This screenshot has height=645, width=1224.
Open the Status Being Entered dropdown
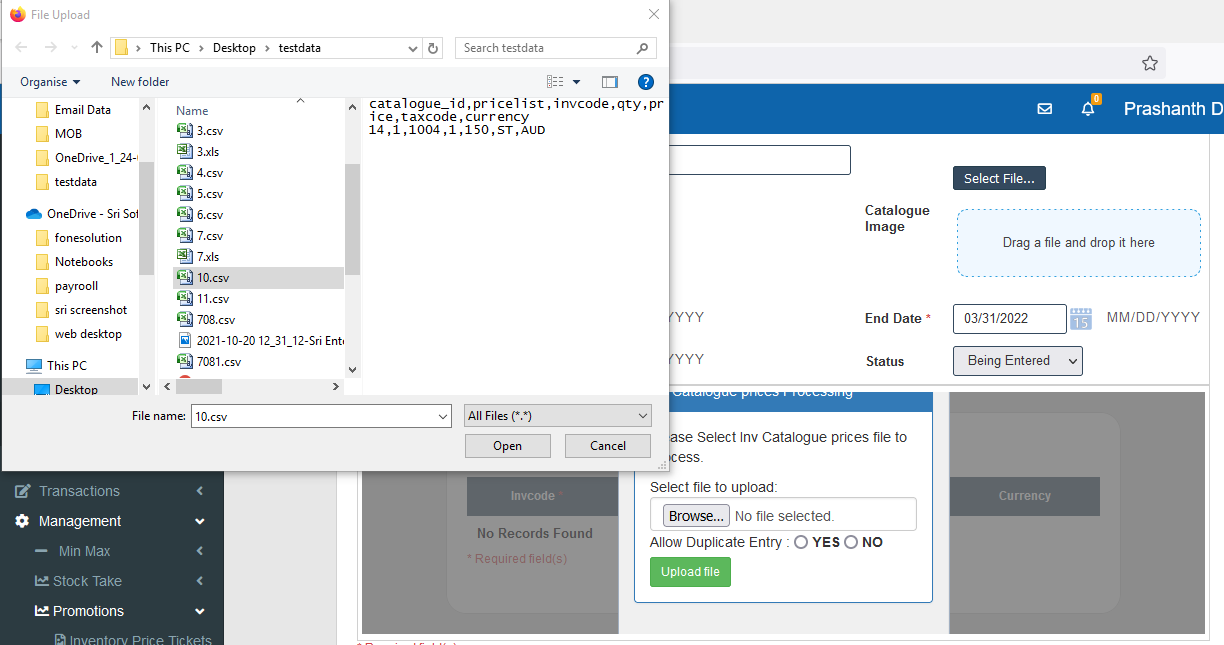click(1018, 361)
